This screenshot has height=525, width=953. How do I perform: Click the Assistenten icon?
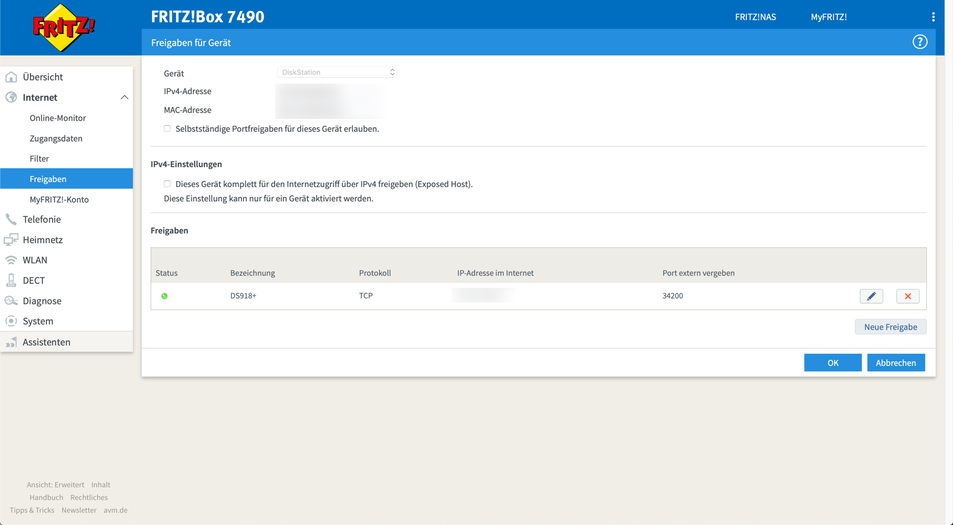point(11,342)
